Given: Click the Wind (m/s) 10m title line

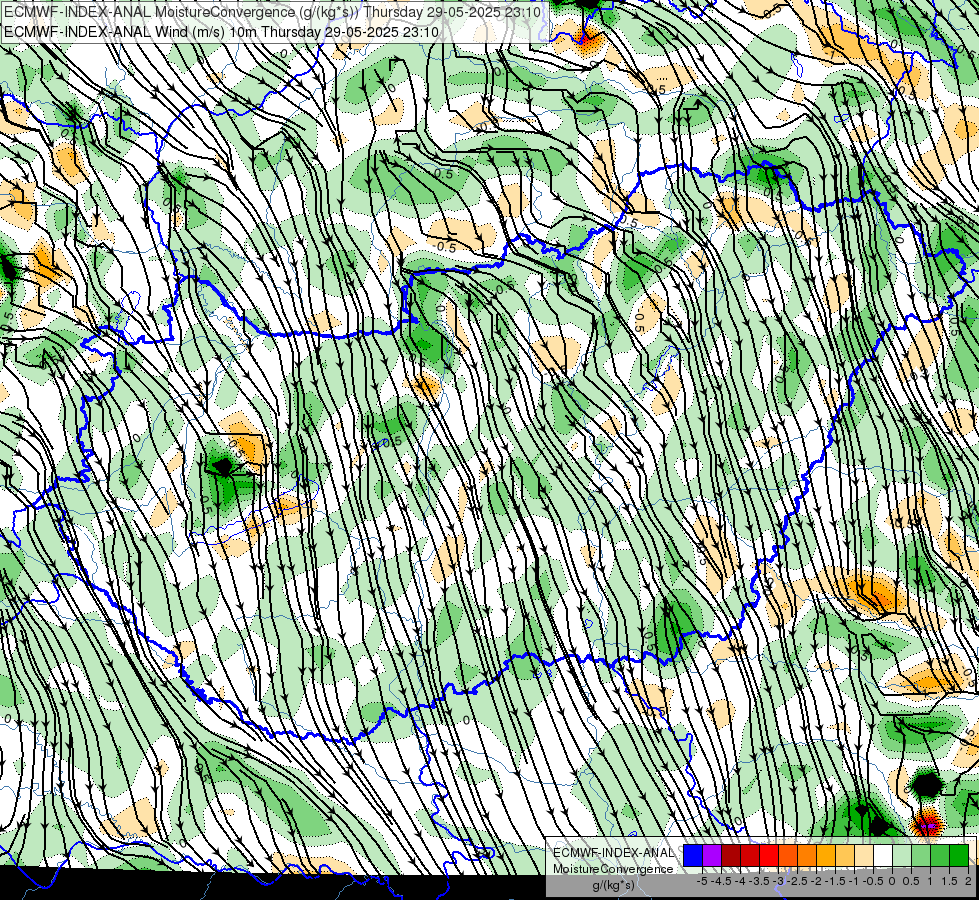Looking at the screenshot, I should click(221, 31).
